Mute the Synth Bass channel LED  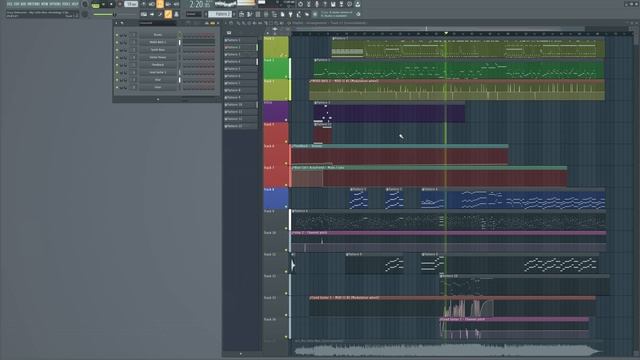pos(117,50)
